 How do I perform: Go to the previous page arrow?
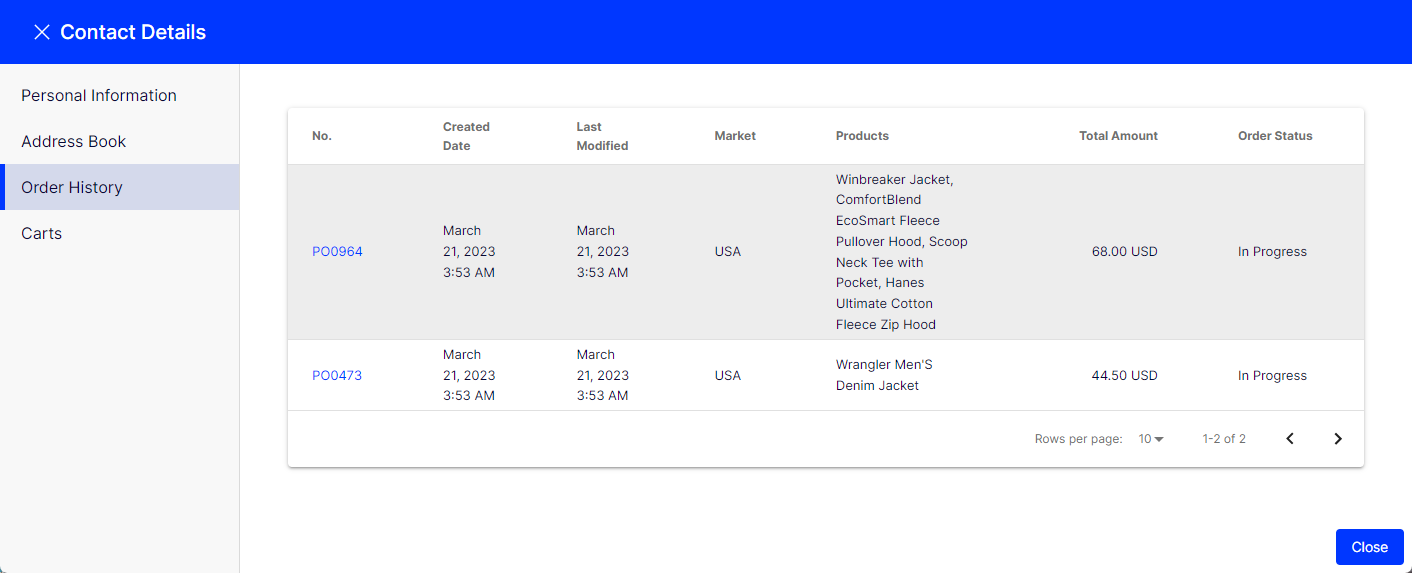[x=1290, y=439]
